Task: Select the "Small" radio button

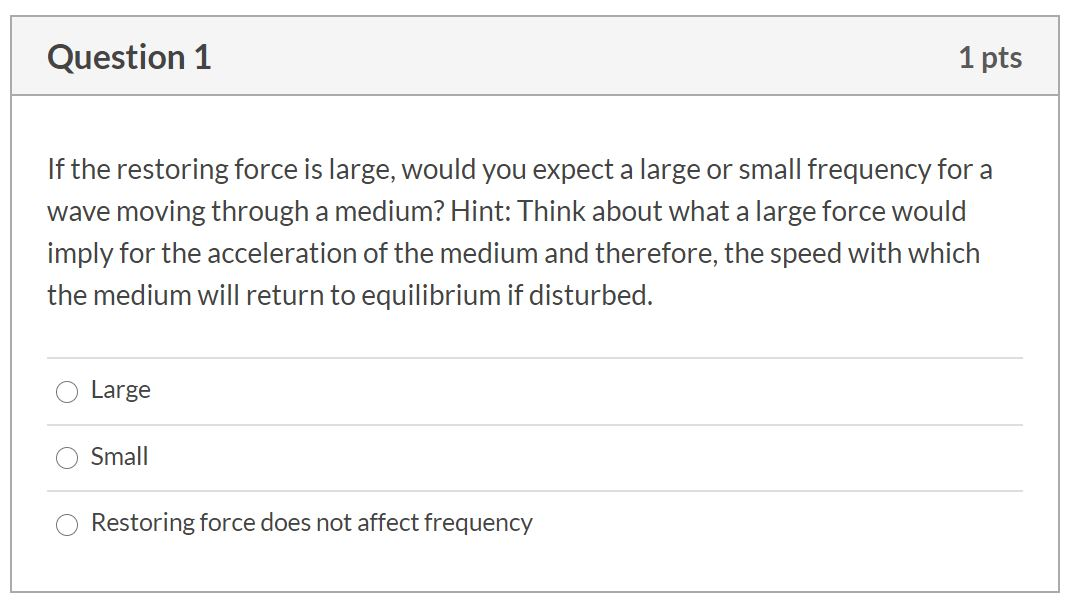Action: (x=66, y=457)
